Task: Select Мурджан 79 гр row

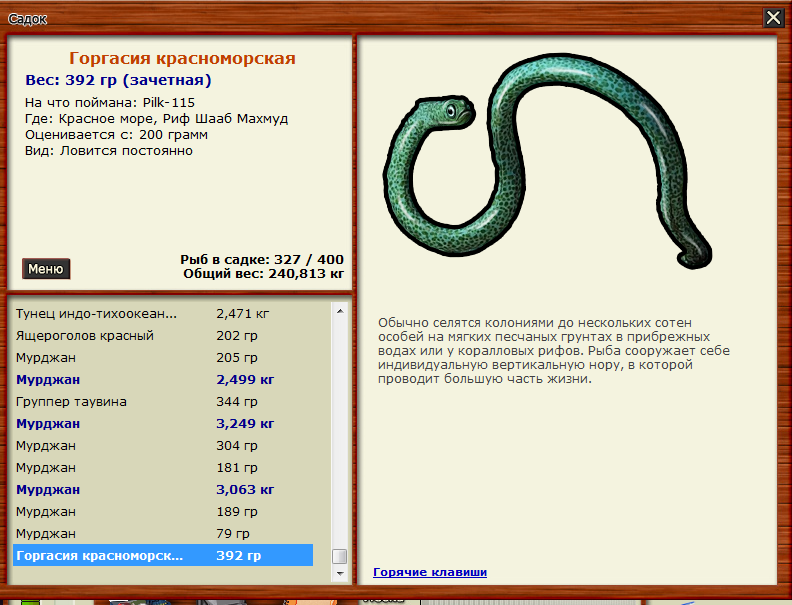Action: (x=163, y=533)
